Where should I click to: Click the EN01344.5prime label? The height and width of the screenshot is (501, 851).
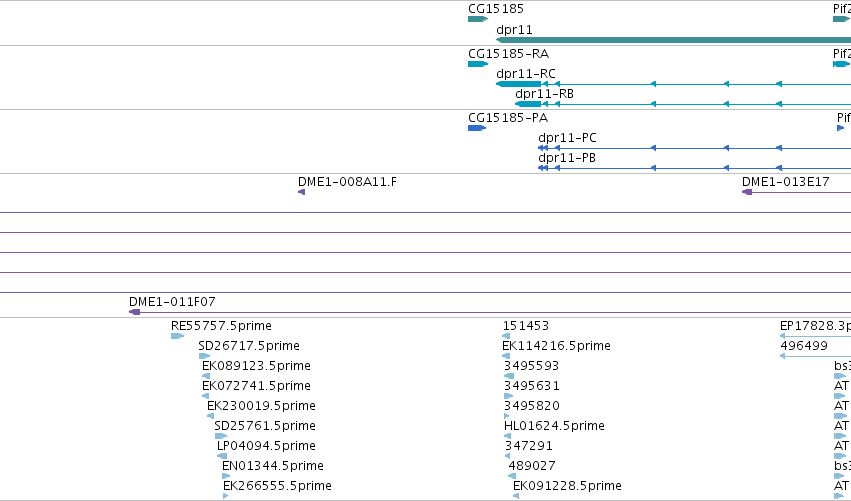[x=272, y=466]
